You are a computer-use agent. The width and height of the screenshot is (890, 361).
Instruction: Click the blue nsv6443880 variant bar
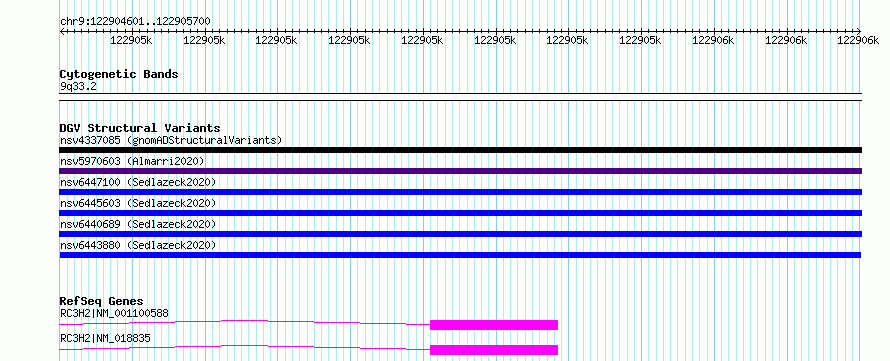pos(461,255)
